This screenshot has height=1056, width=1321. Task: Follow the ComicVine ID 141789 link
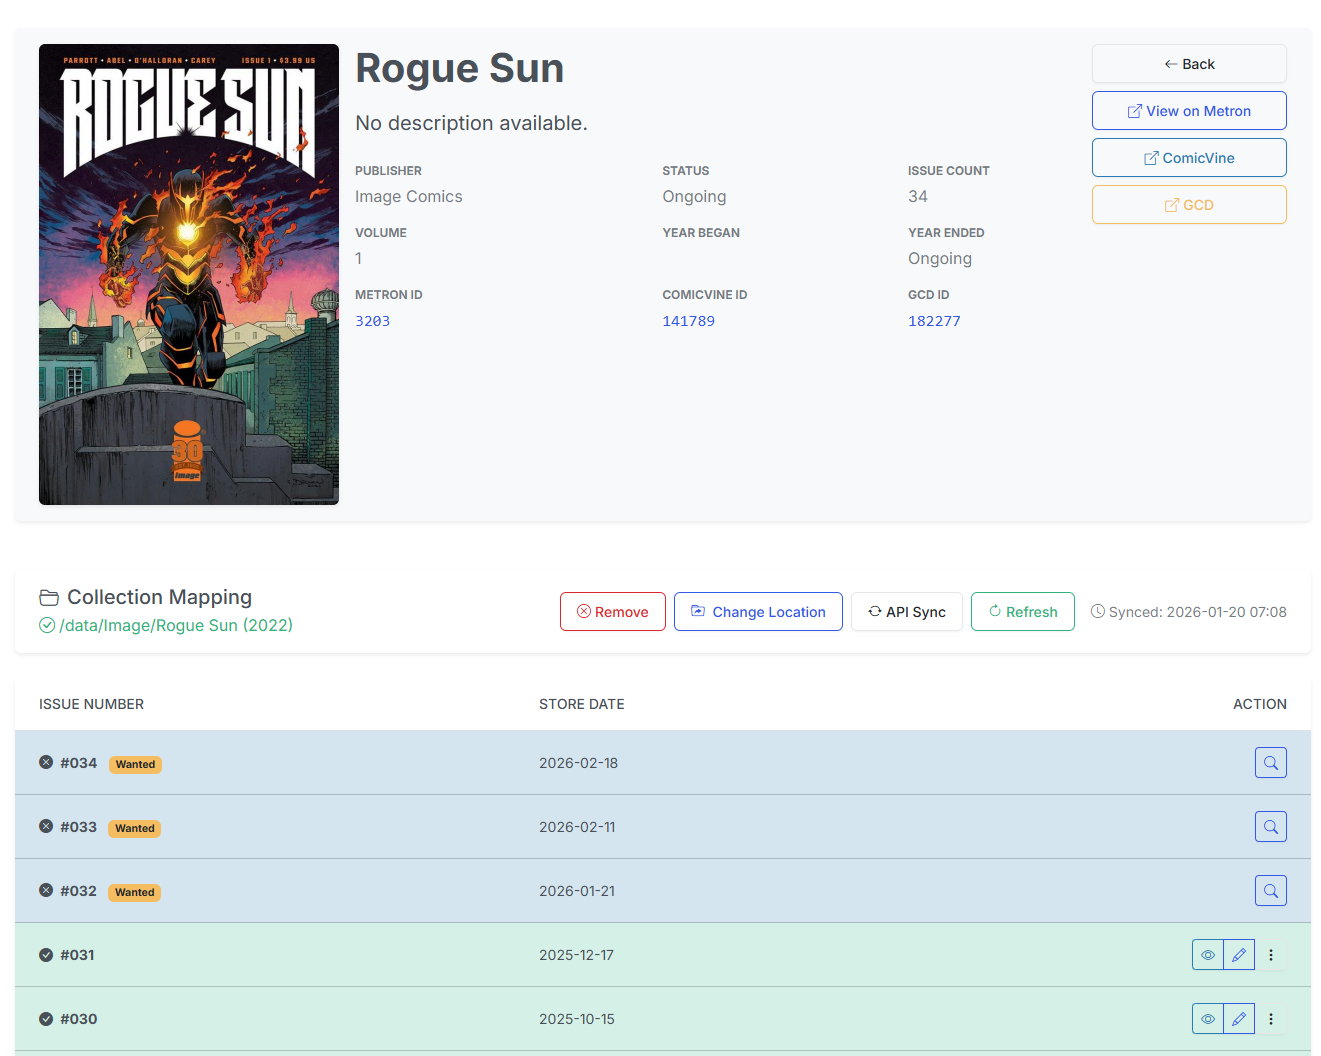(688, 320)
